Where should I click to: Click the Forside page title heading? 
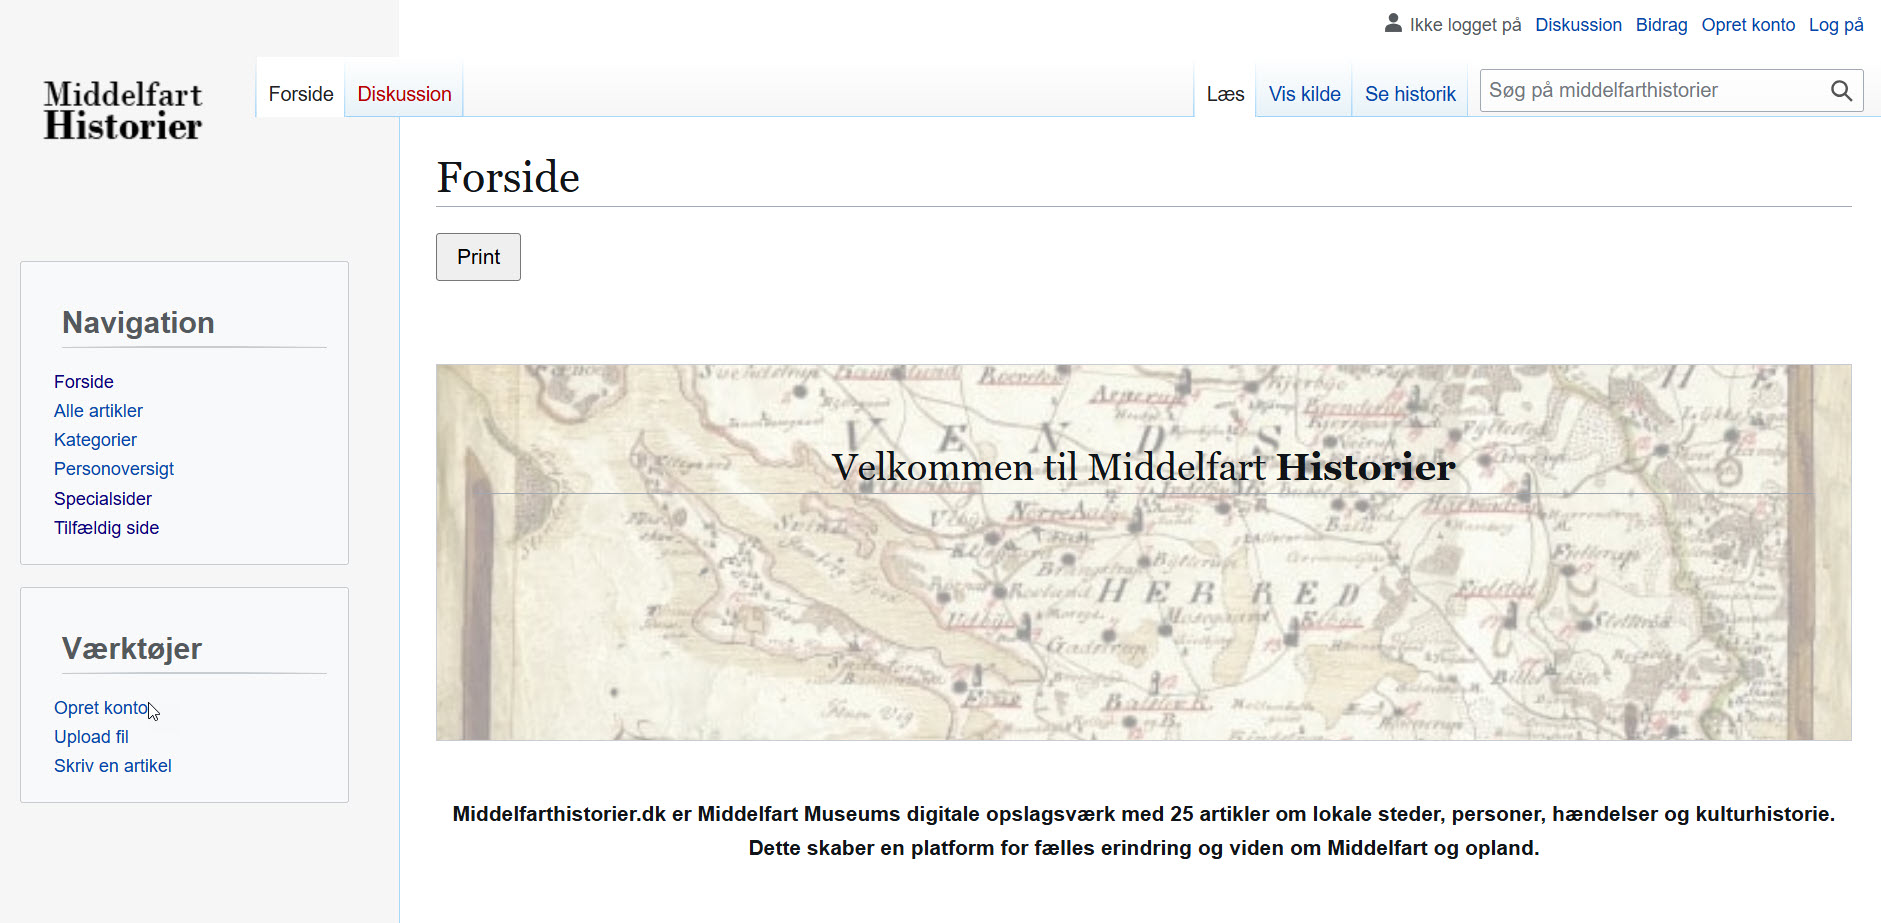[508, 177]
